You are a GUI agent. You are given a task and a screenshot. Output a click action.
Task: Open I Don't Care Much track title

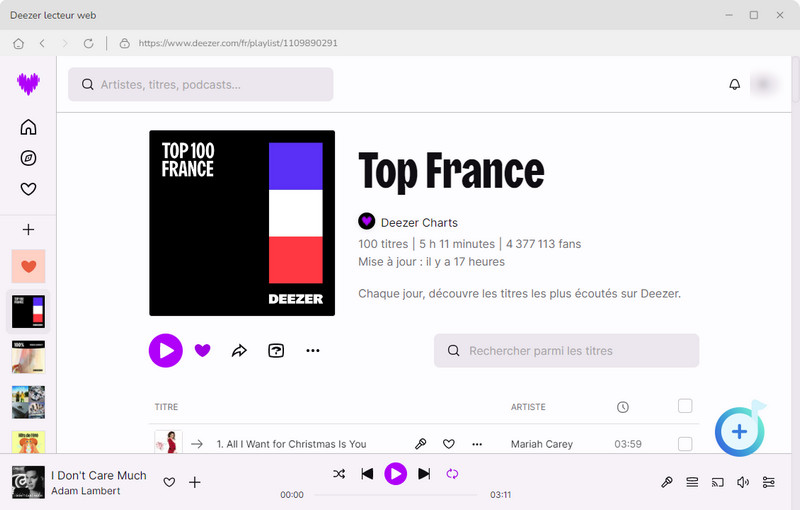(98, 475)
